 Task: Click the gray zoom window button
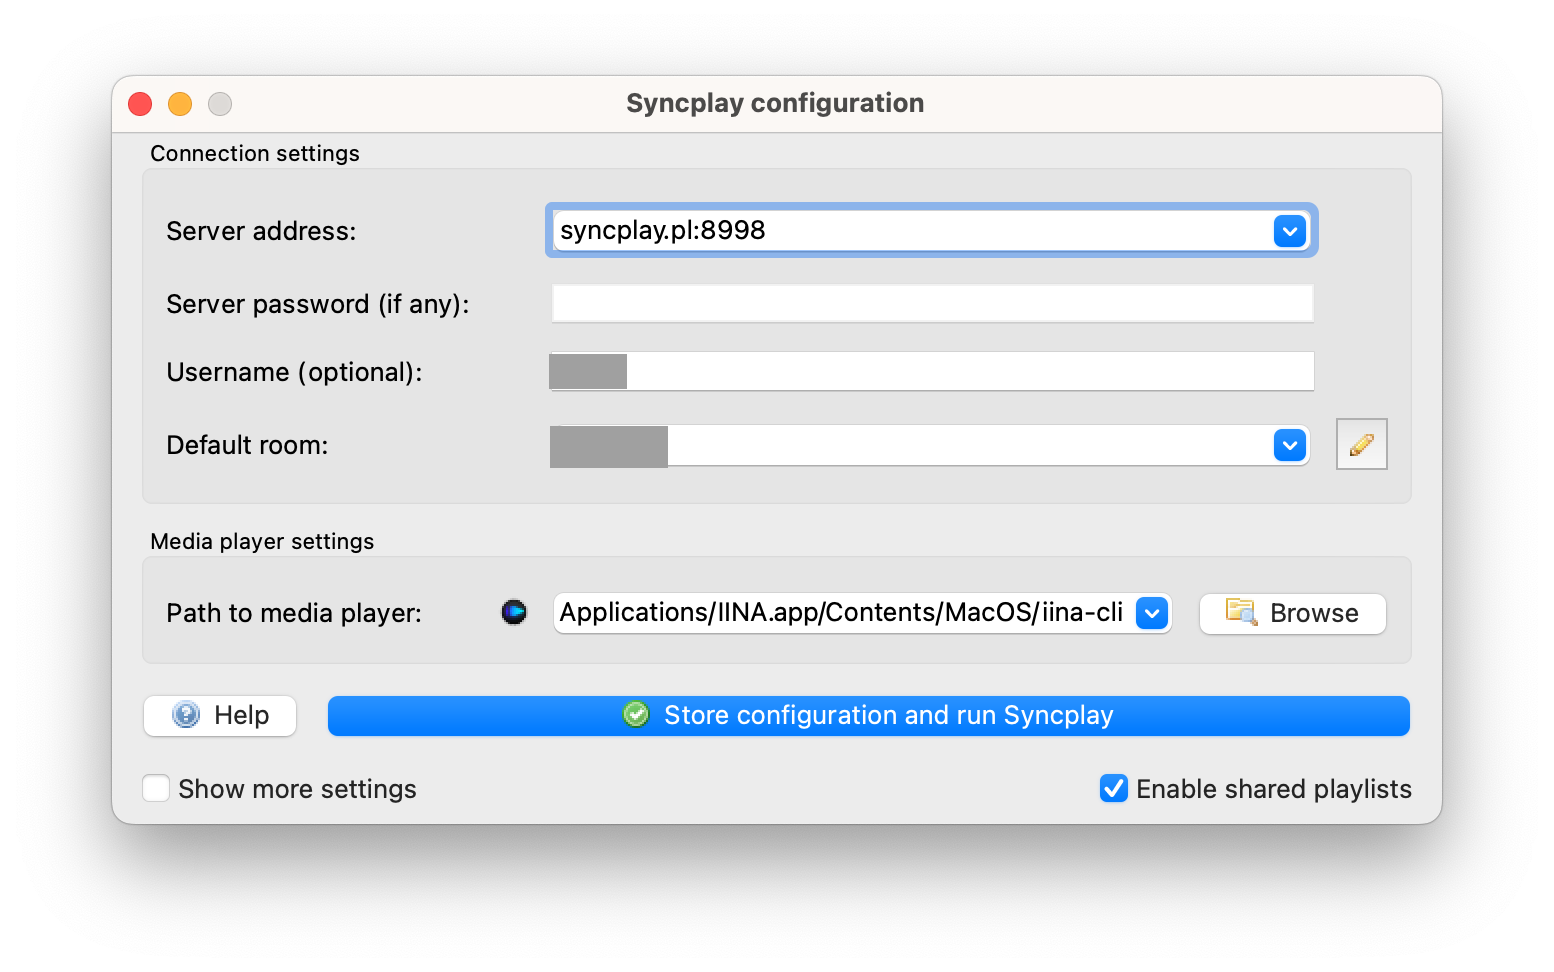tap(220, 104)
